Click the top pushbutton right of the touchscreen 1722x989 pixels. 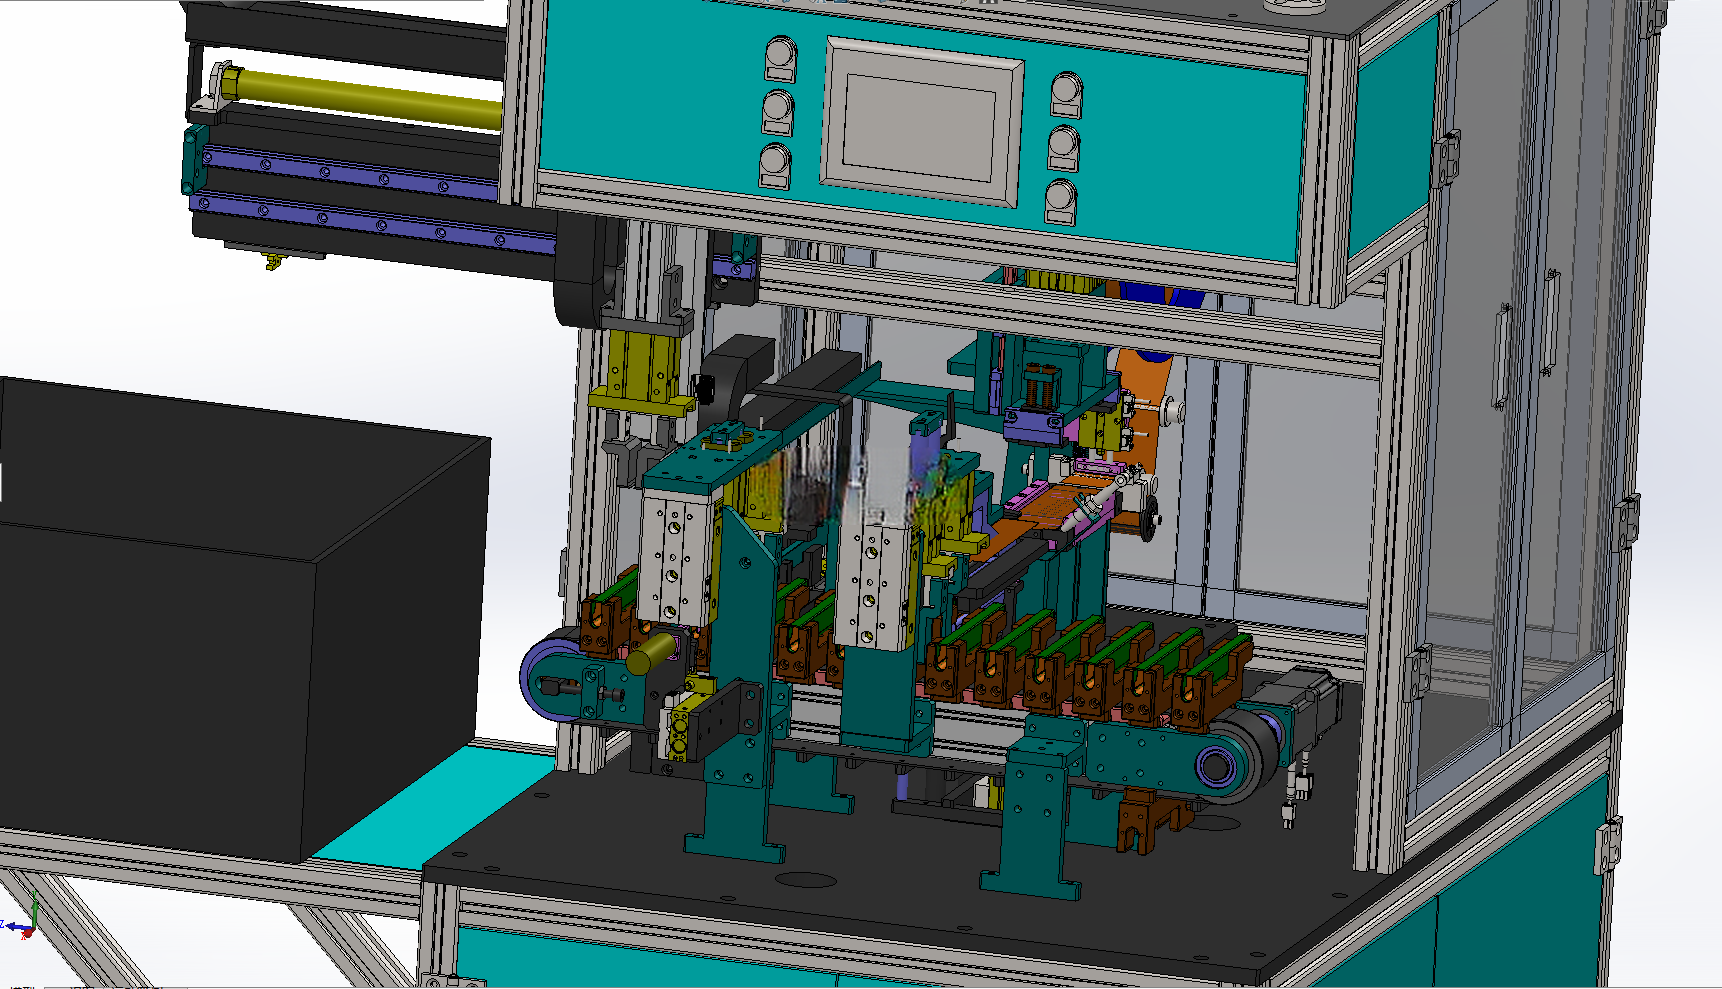1067,94
